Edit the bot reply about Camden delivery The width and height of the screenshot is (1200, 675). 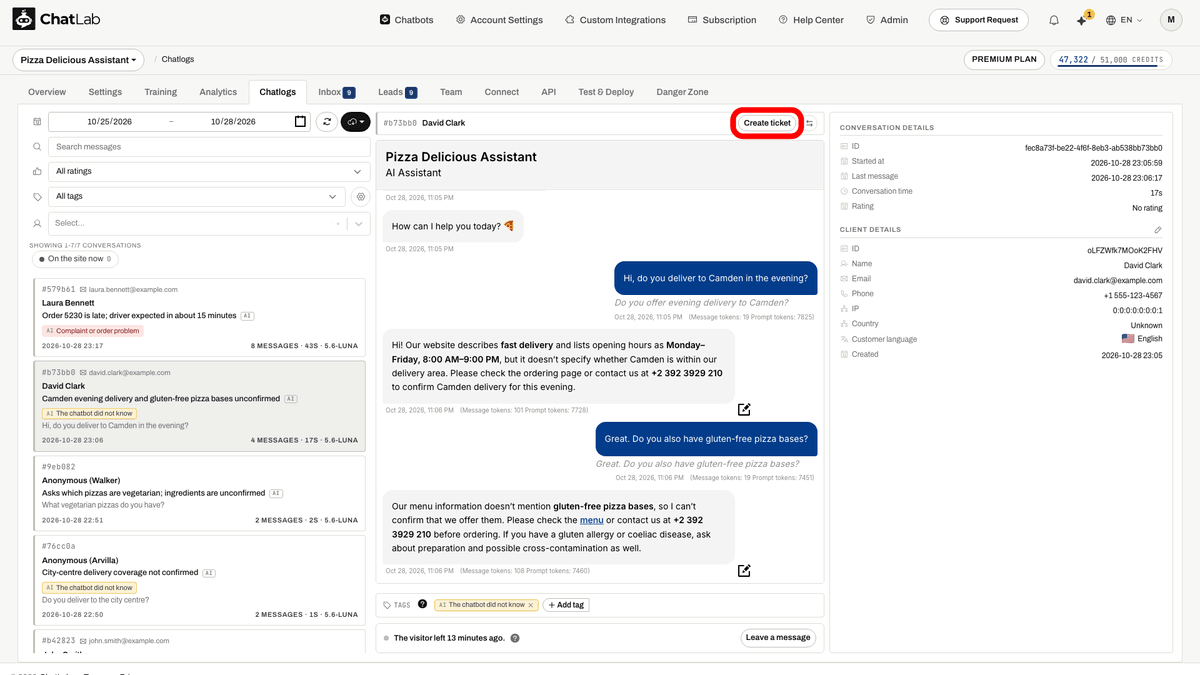pos(744,409)
